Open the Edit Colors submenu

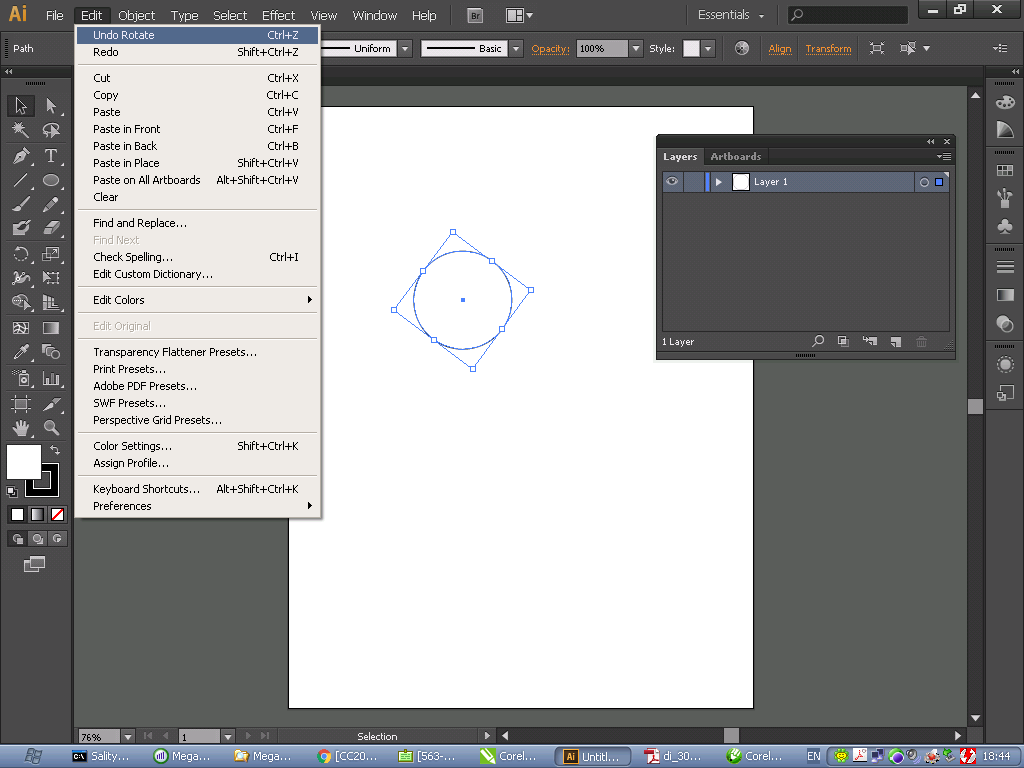(x=197, y=300)
